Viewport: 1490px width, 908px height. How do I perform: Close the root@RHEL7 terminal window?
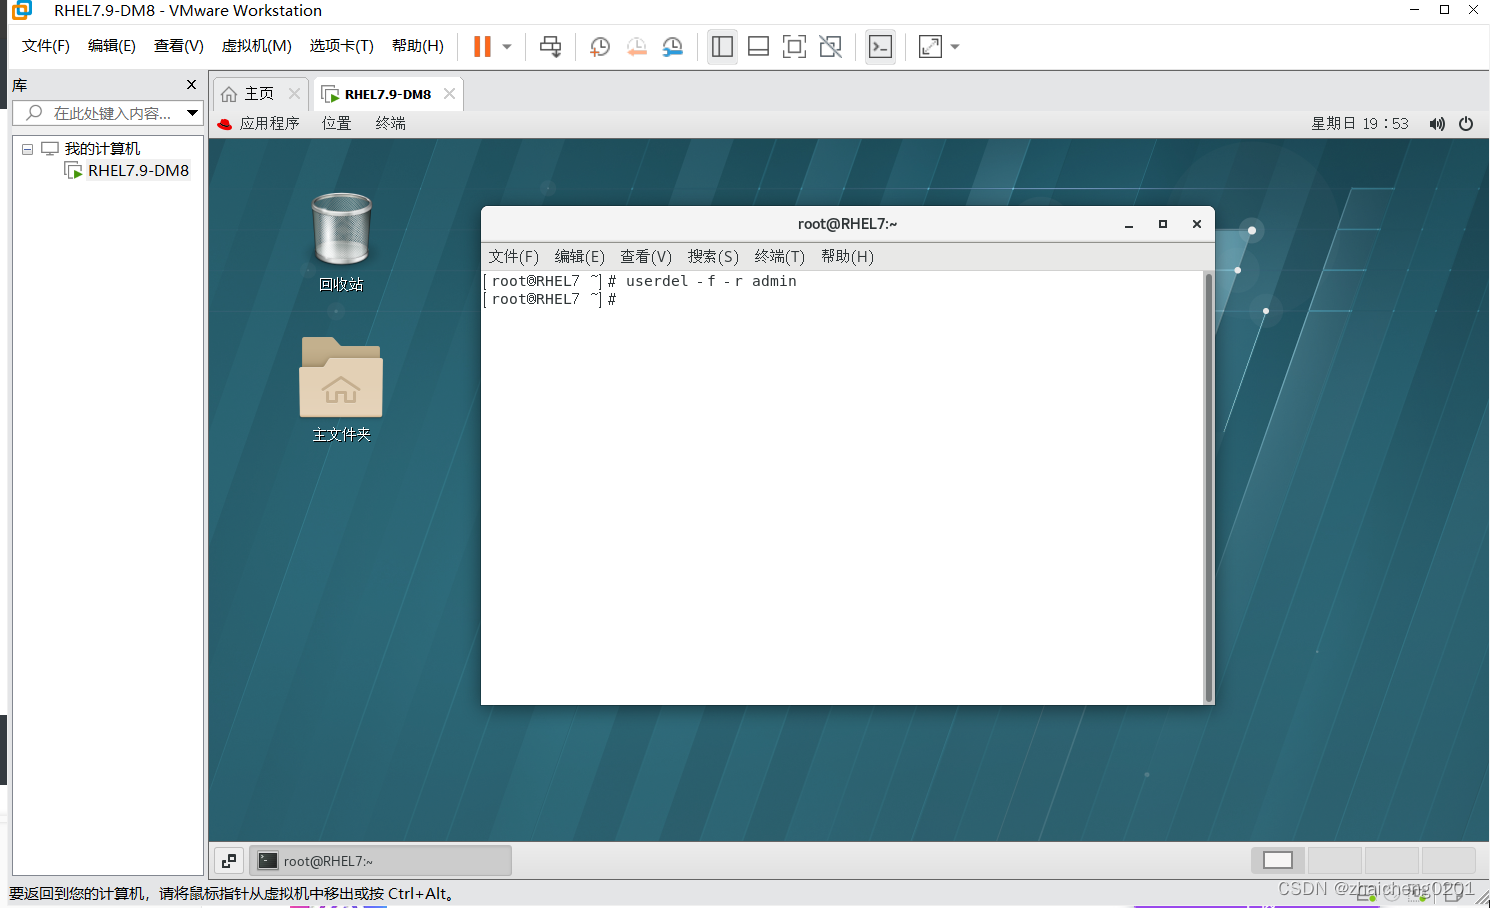(x=1197, y=225)
